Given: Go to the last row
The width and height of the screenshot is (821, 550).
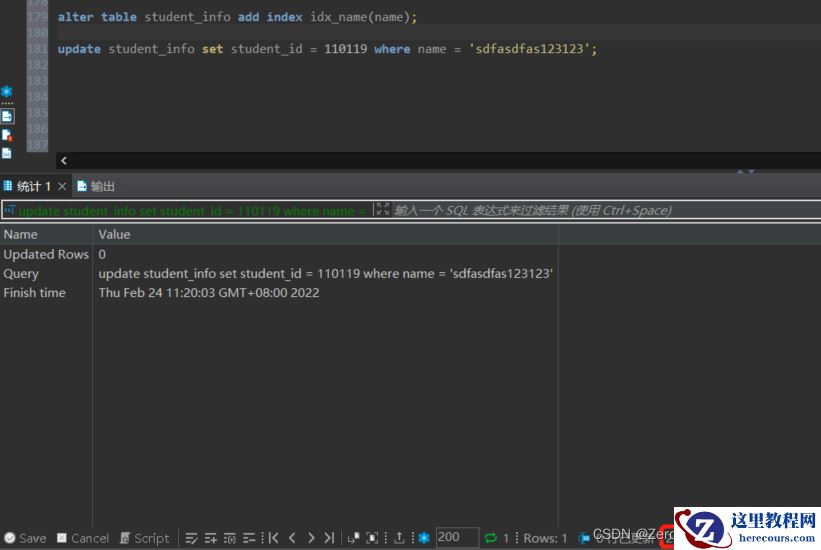Looking at the screenshot, I should coord(329,538).
